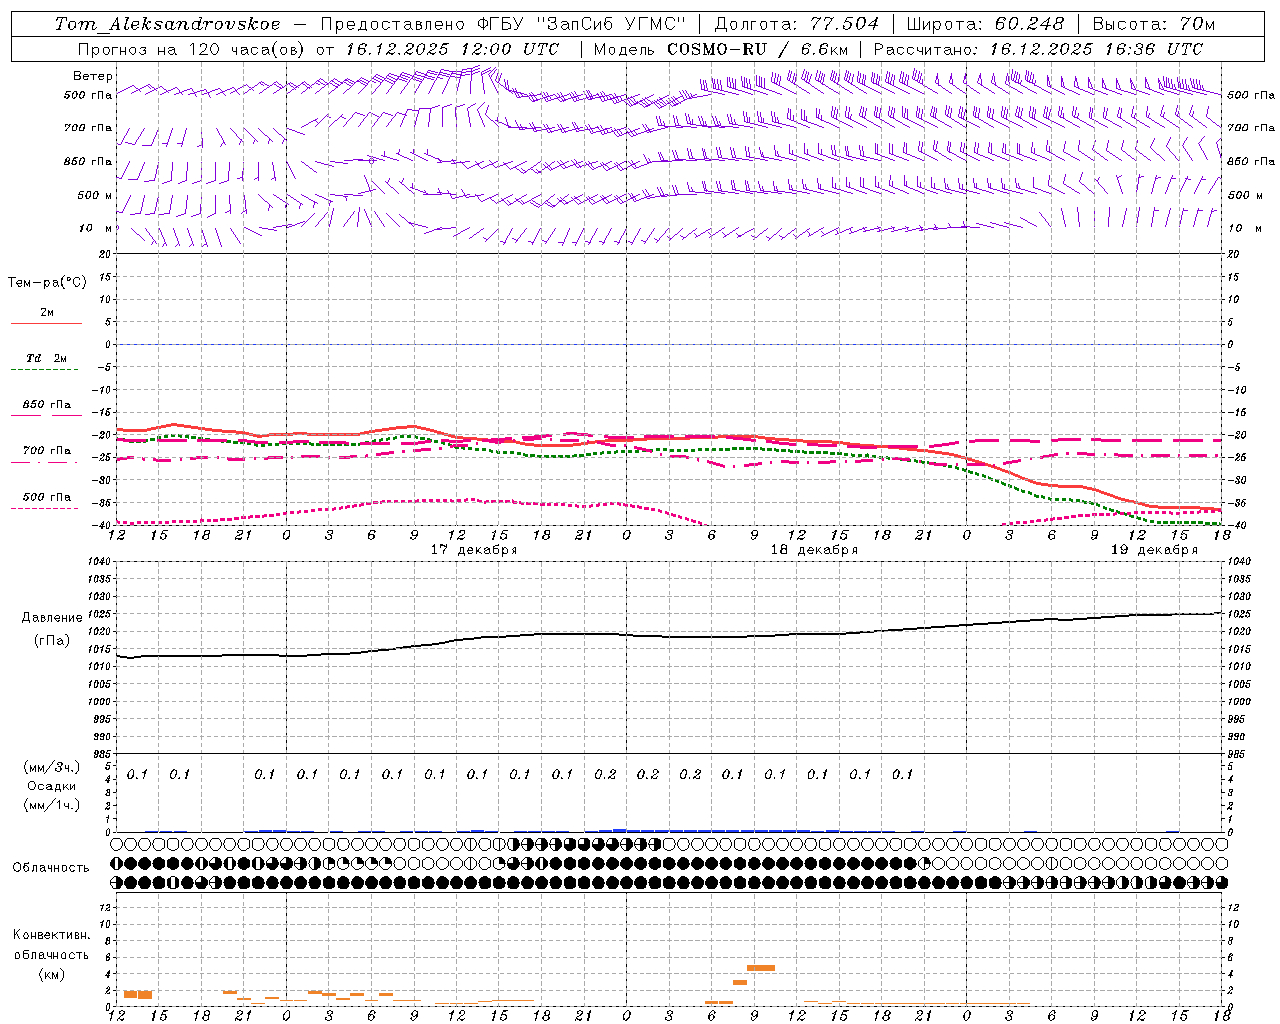Click the 500 м wind level label on left
Viewport: 1280px width, 1024px height.
pos(96,195)
